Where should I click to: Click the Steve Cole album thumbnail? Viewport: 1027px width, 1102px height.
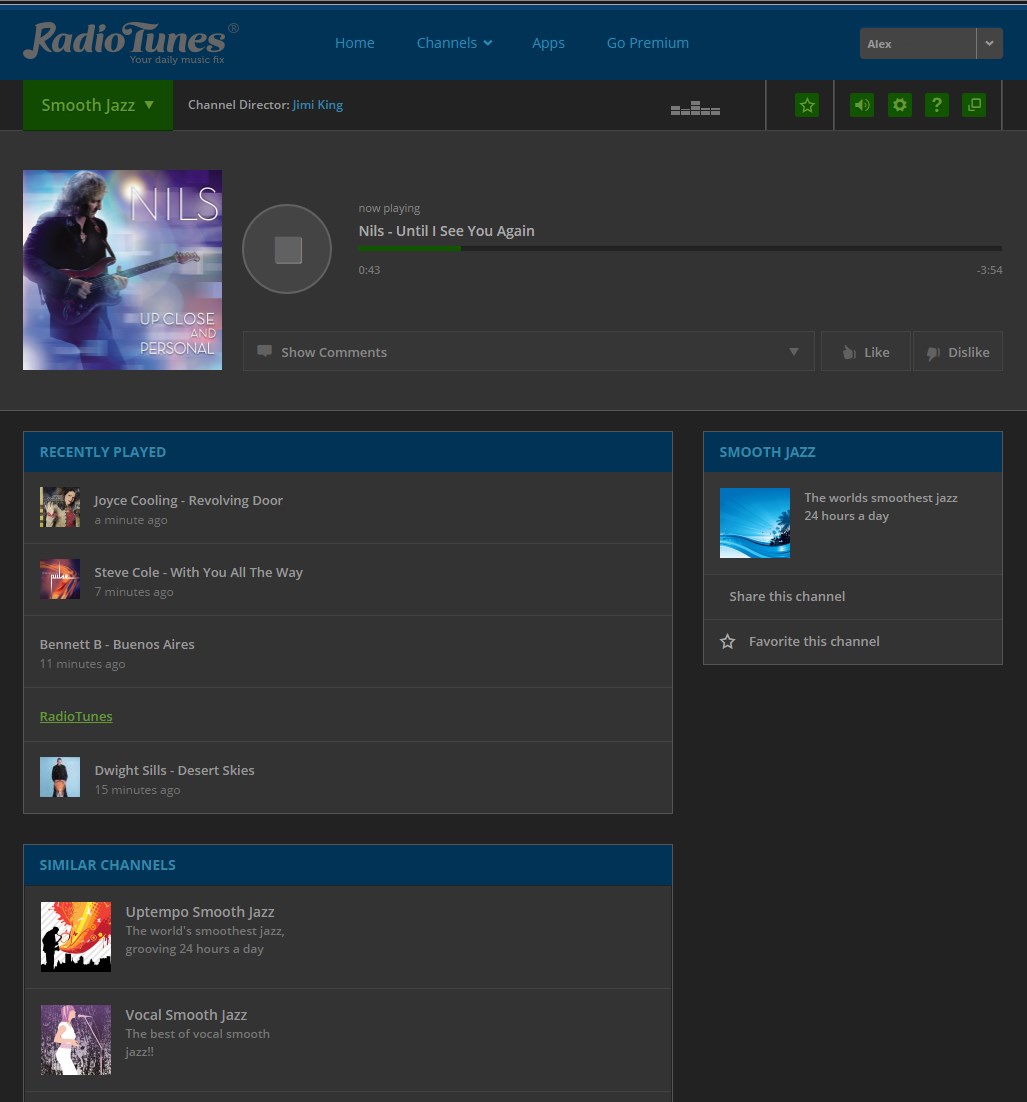(60, 579)
